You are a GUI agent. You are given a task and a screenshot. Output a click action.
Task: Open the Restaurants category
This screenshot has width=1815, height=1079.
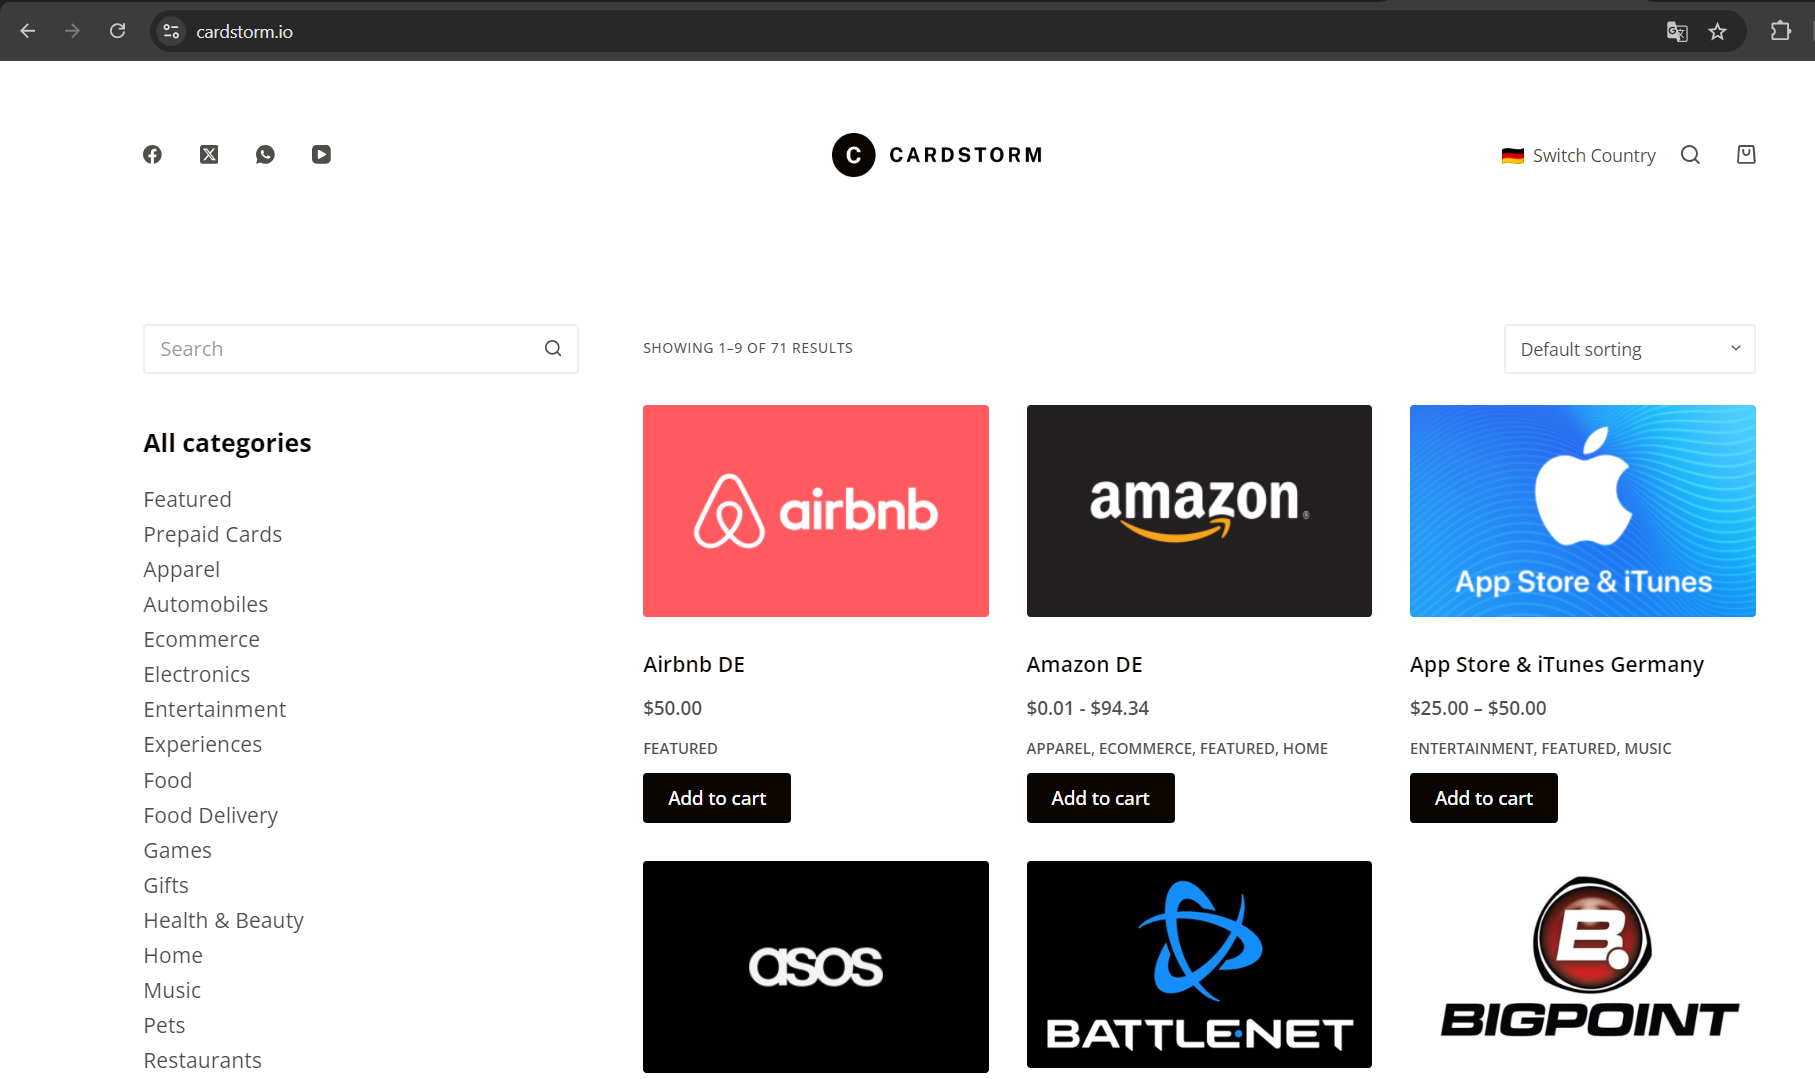(x=202, y=1060)
